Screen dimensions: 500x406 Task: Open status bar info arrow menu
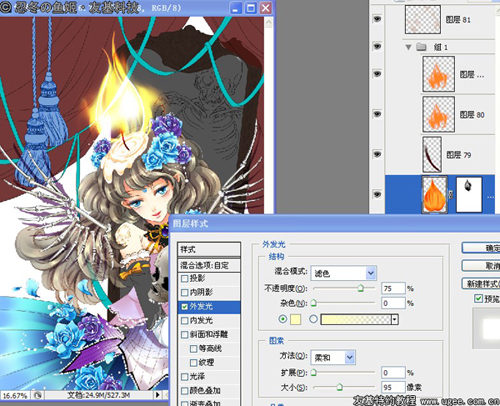coord(158,395)
